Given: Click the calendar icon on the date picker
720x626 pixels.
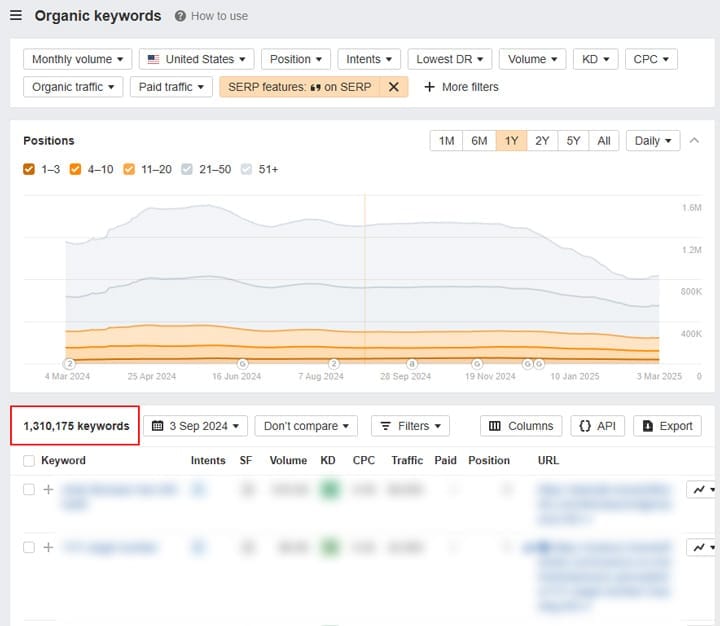Looking at the screenshot, I should coord(158,426).
